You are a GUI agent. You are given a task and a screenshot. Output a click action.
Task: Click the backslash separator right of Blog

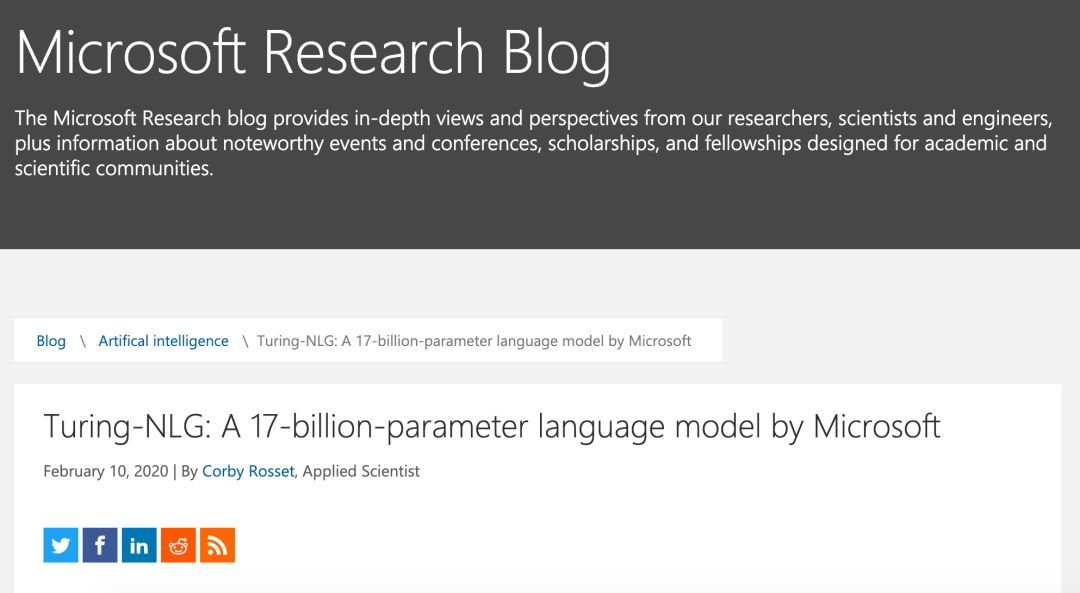coord(82,341)
